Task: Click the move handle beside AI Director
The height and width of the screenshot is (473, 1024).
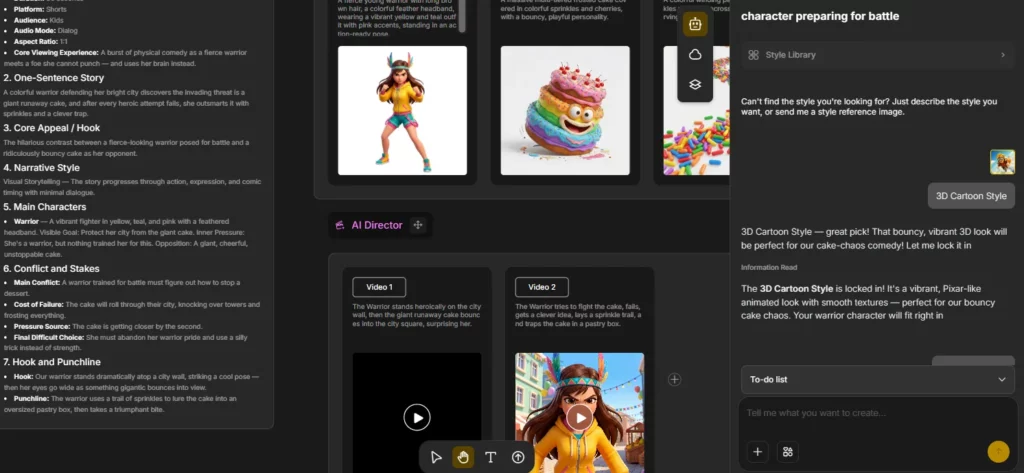Action: [418, 225]
